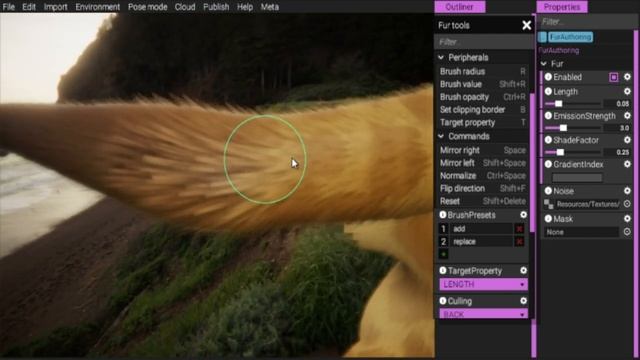Click Length info icon

548,91
